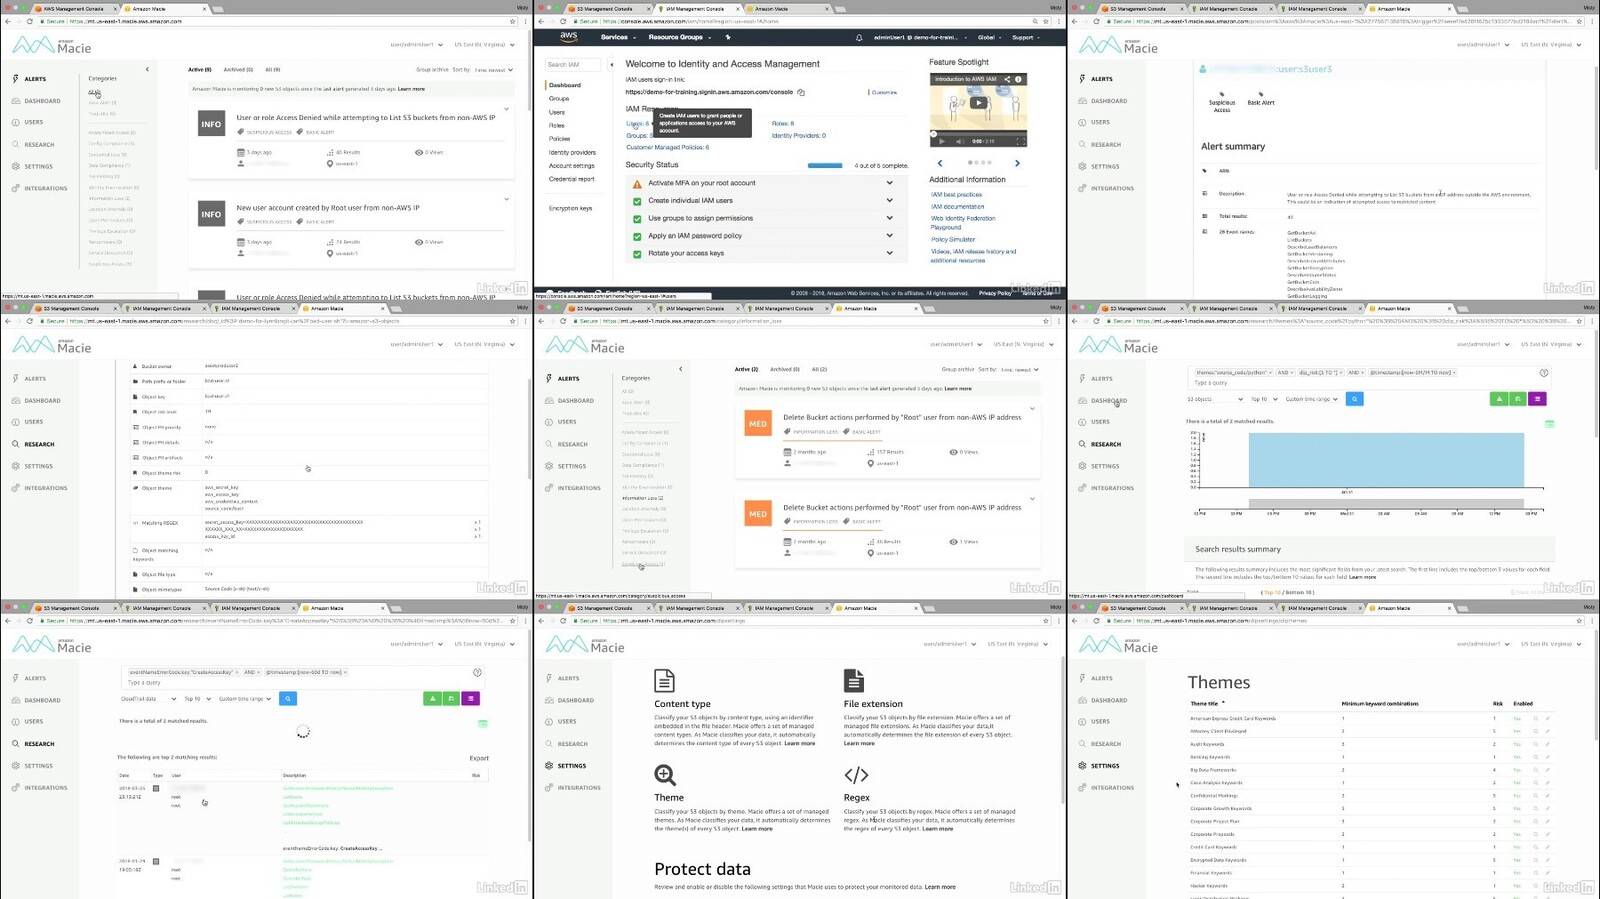The width and height of the screenshot is (1600, 899).
Task: Open the Policy Simulator link
Action: (953, 239)
